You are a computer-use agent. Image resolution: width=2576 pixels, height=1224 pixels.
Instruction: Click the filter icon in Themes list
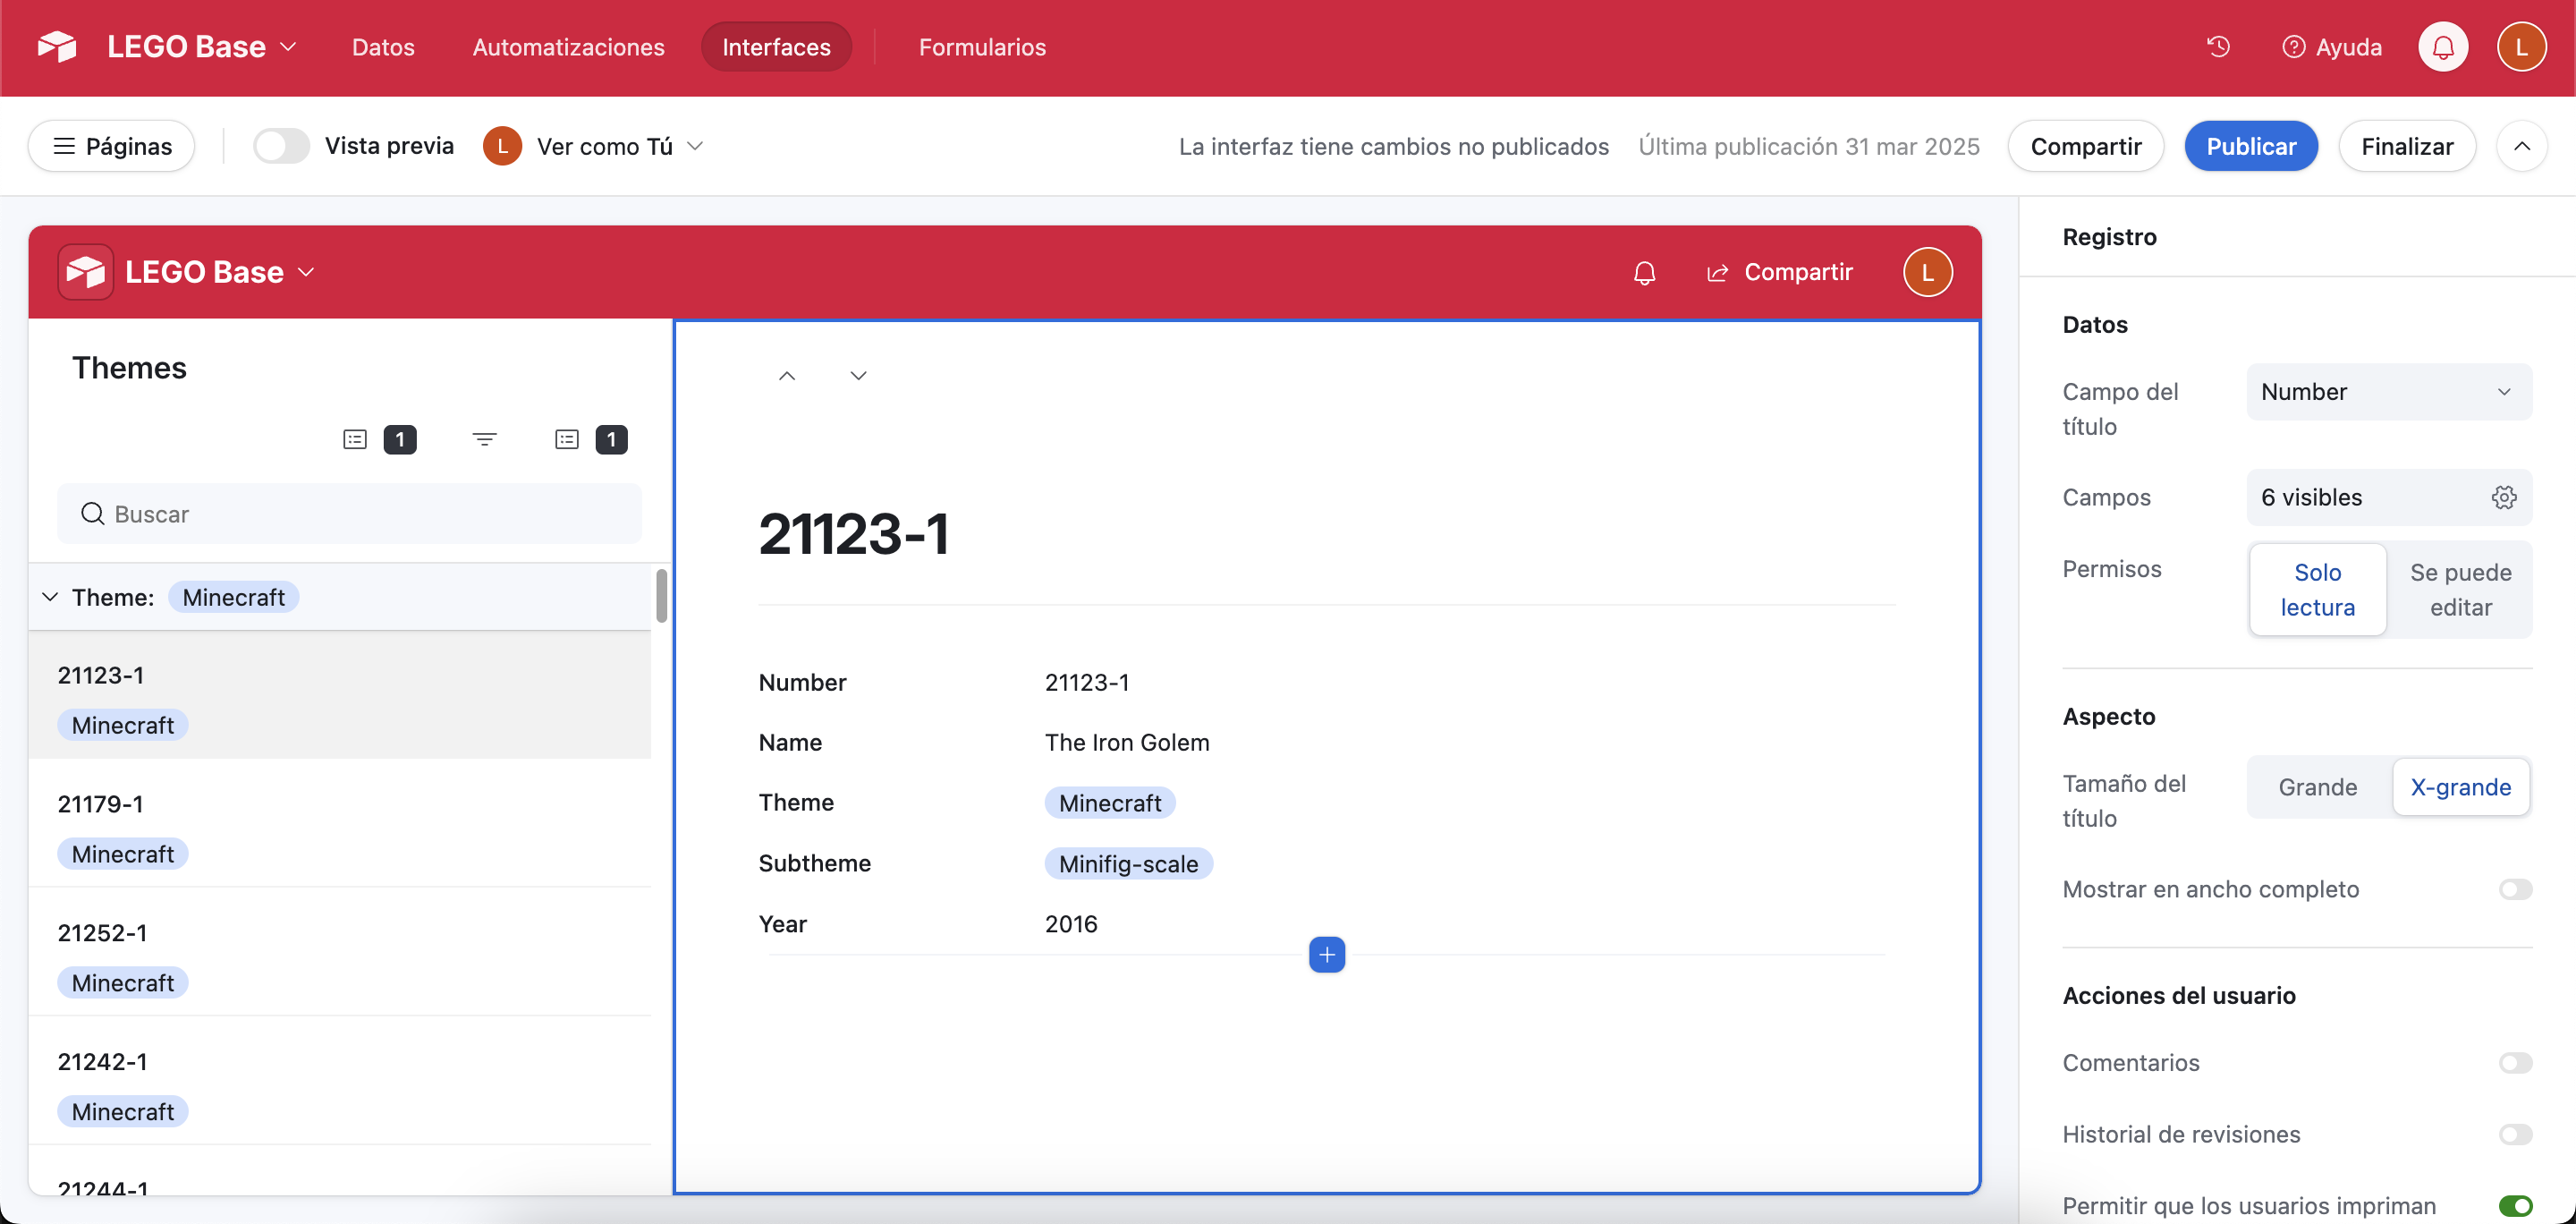pyautogui.click(x=484, y=439)
